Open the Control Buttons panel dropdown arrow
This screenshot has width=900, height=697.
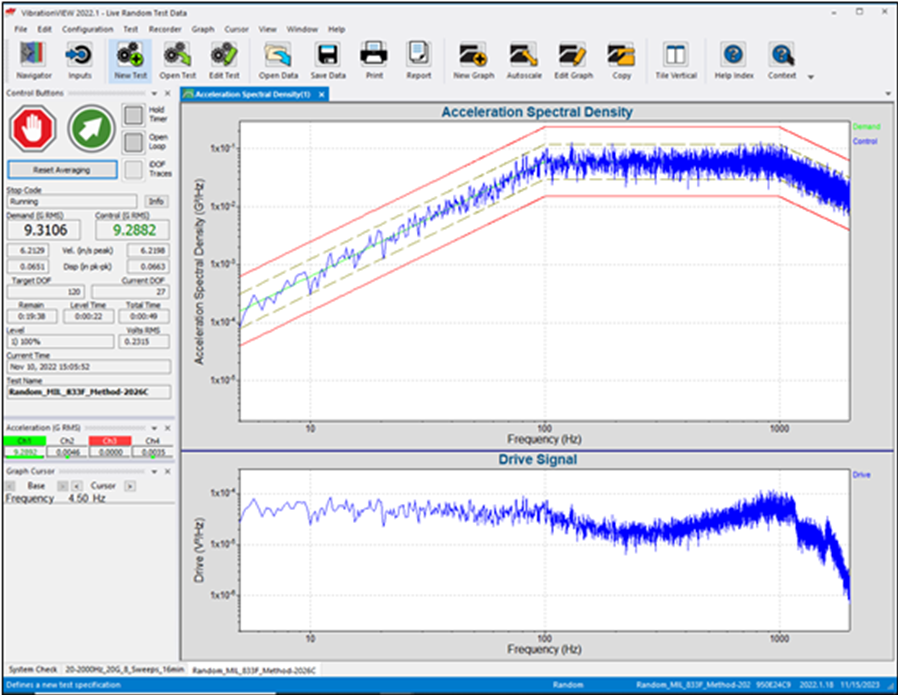tap(156, 93)
